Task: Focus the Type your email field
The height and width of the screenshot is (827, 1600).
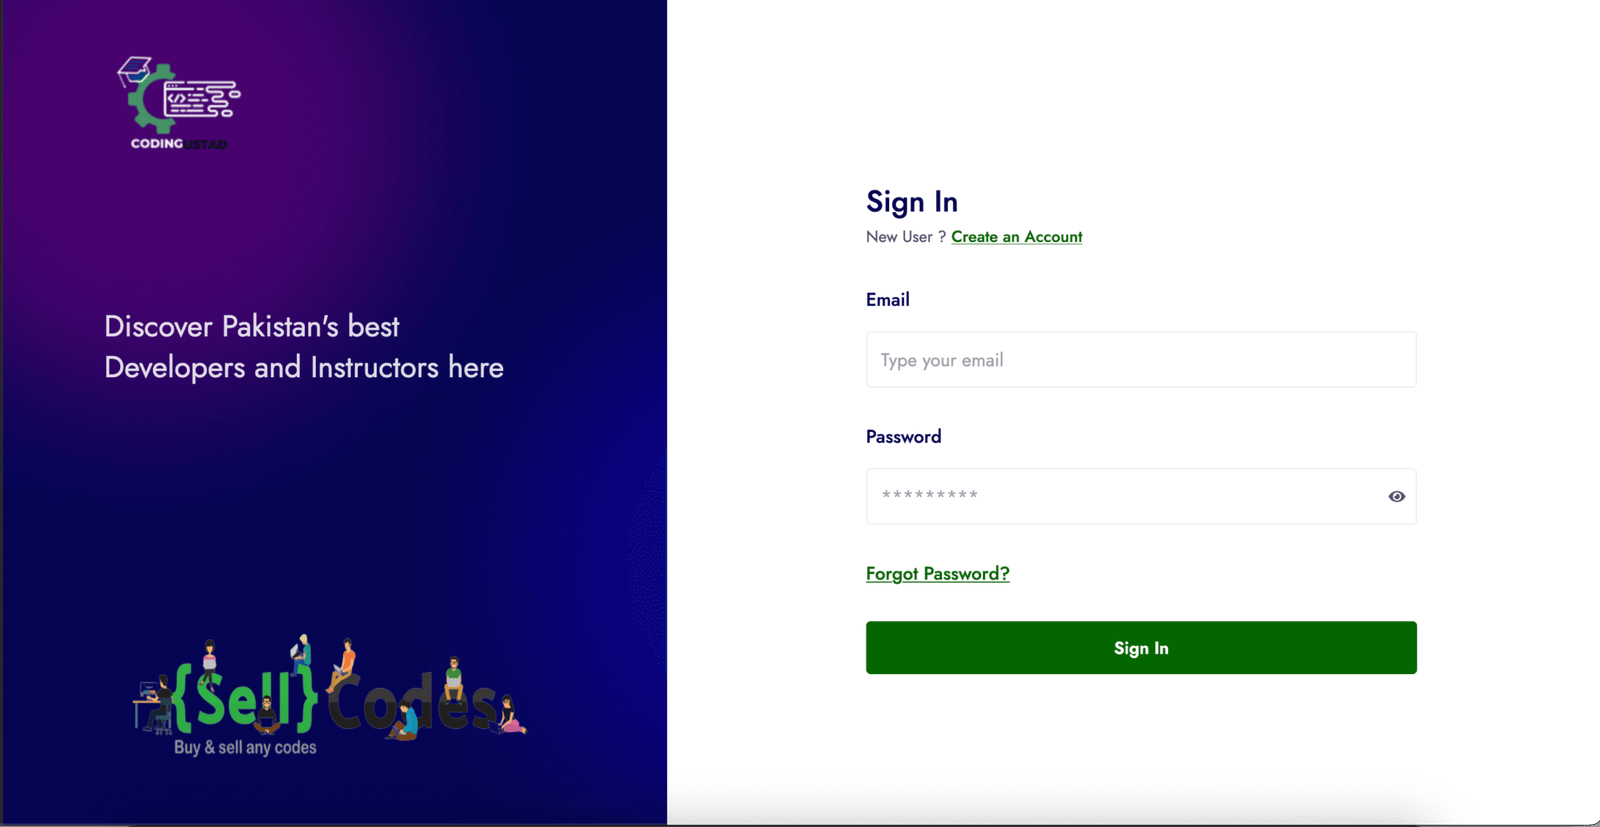Action: (x=1141, y=360)
